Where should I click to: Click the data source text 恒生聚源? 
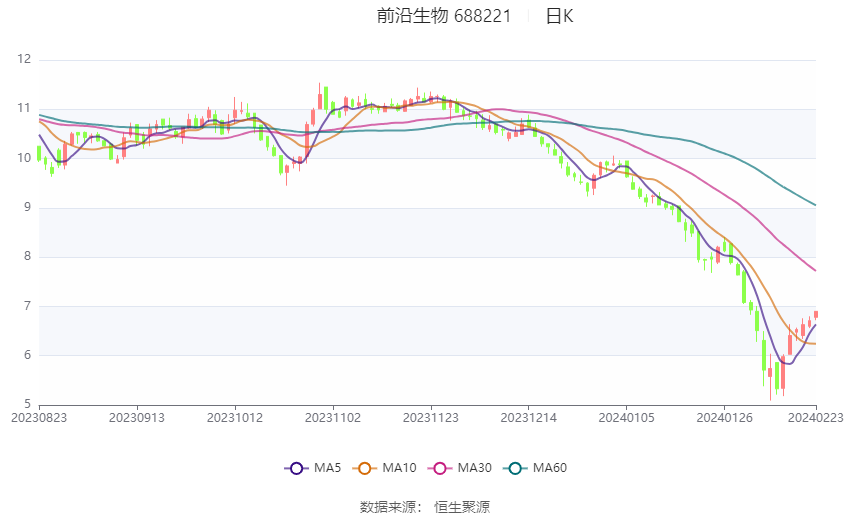point(462,507)
